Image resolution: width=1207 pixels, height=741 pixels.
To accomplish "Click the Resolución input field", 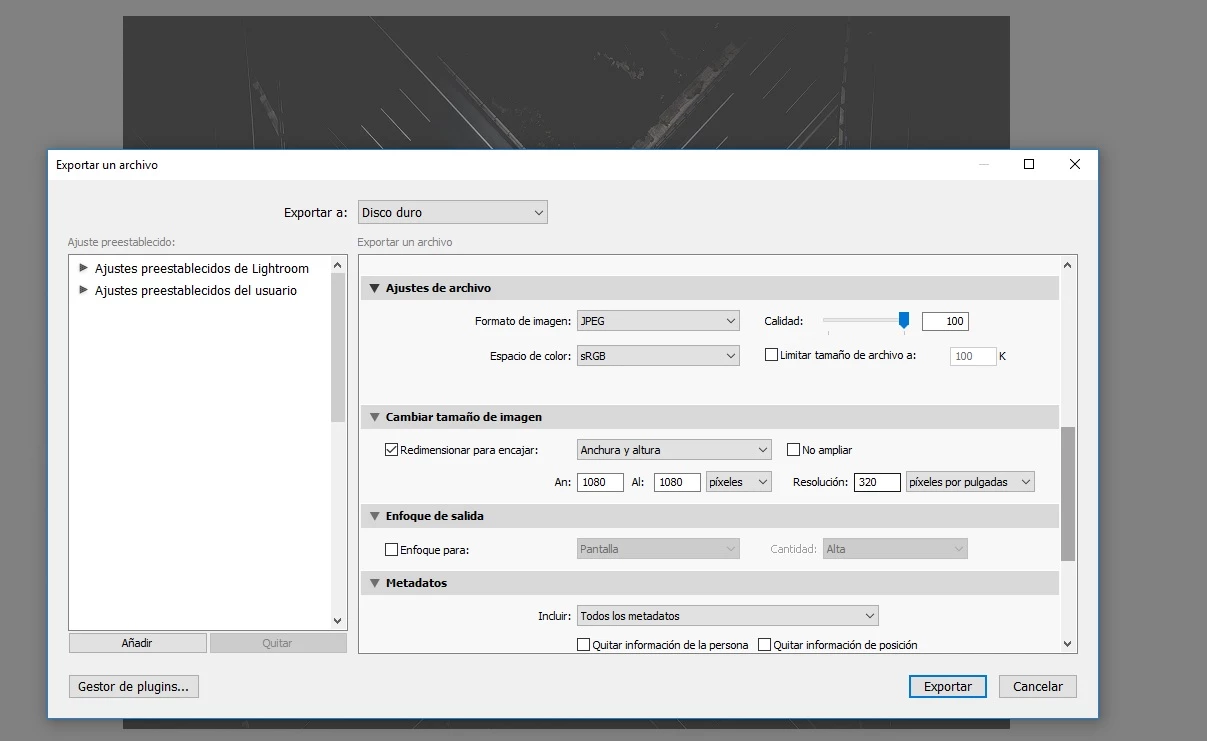I will [x=877, y=482].
